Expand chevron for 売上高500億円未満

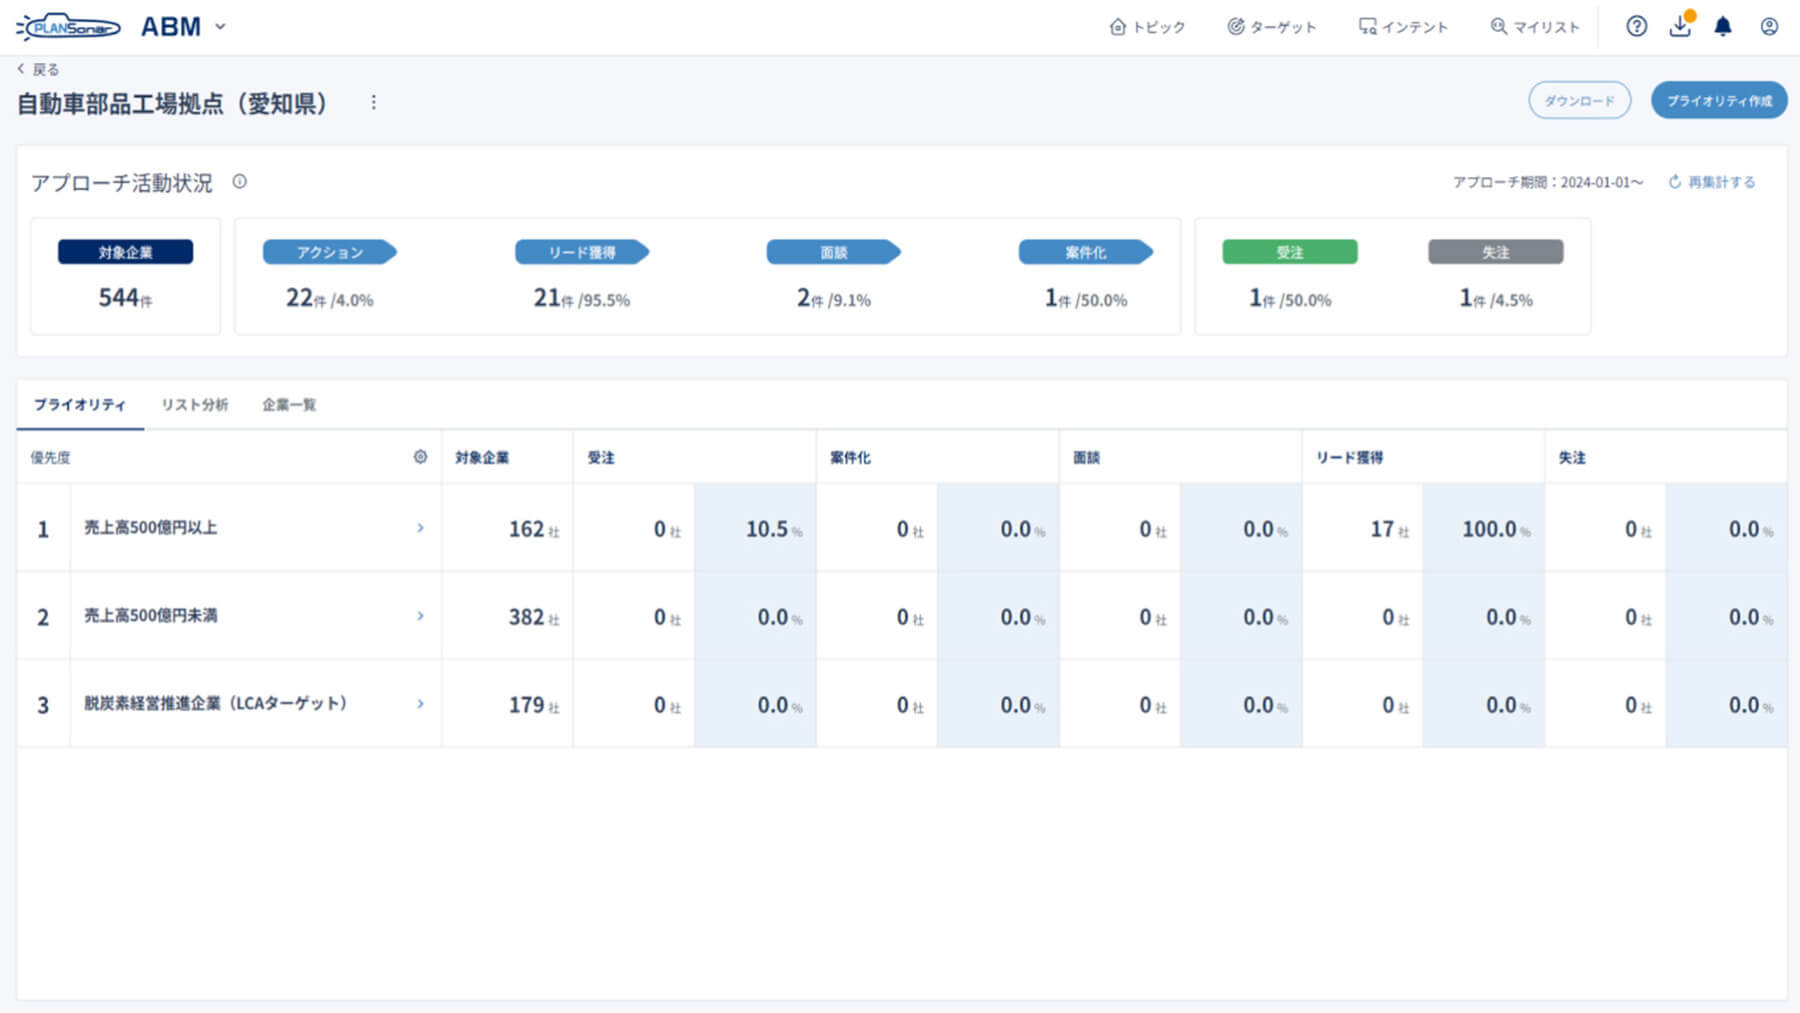[x=420, y=616]
